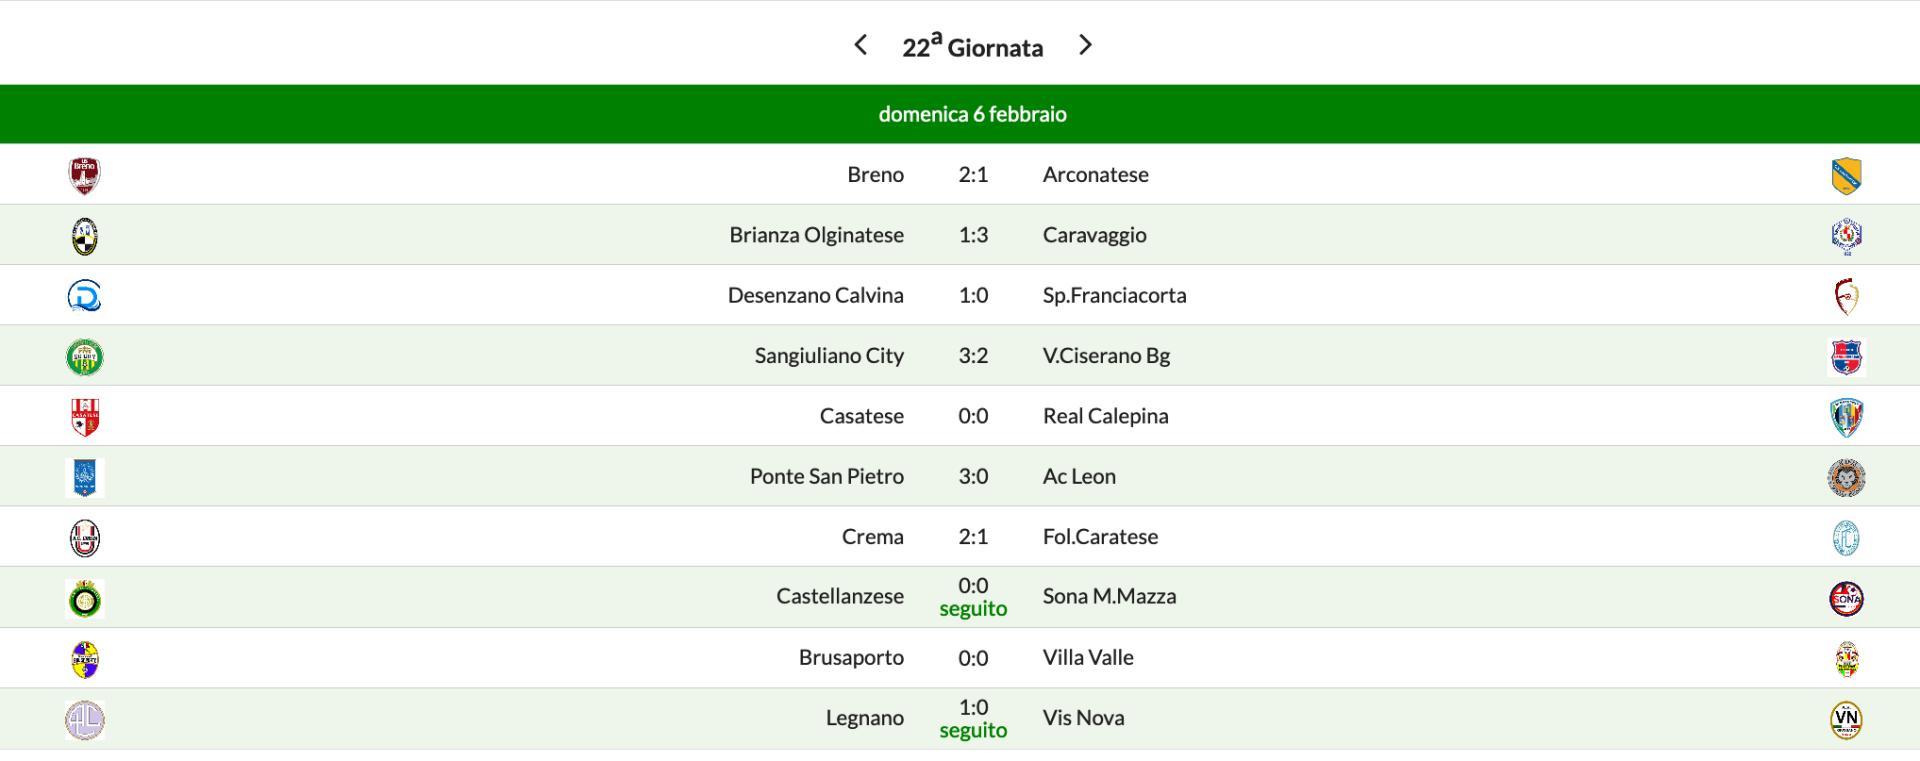Image resolution: width=1920 pixels, height=761 pixels.
Task: Click the Desenzano Calvina logo
Action: tap(85, 296)
